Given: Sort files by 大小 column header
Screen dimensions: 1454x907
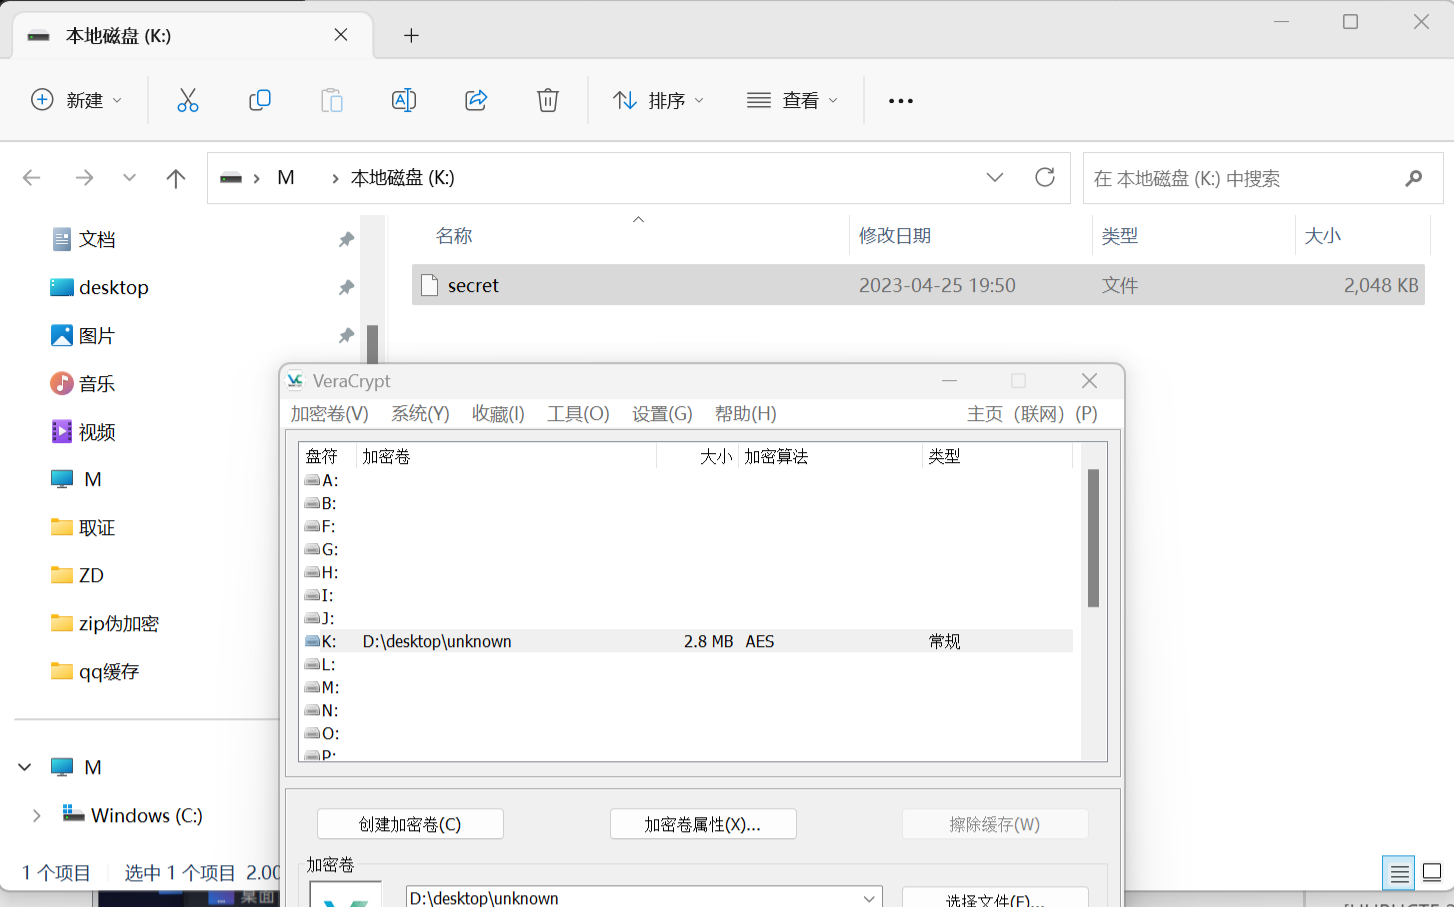Looking at the screenshot, I should coord(1322,236).
